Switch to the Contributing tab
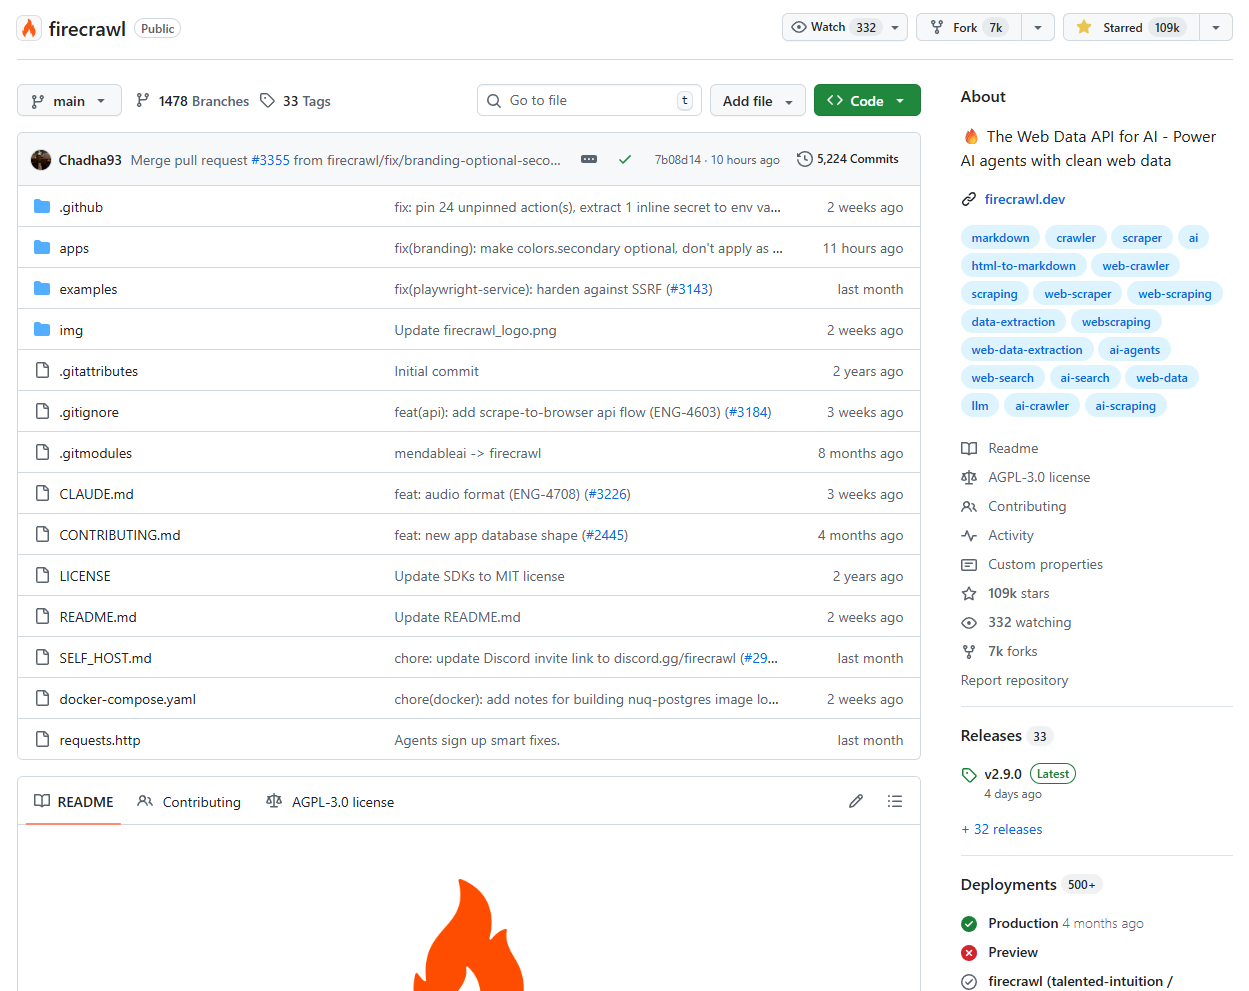 pyautogui.click(x=189, y=801)
